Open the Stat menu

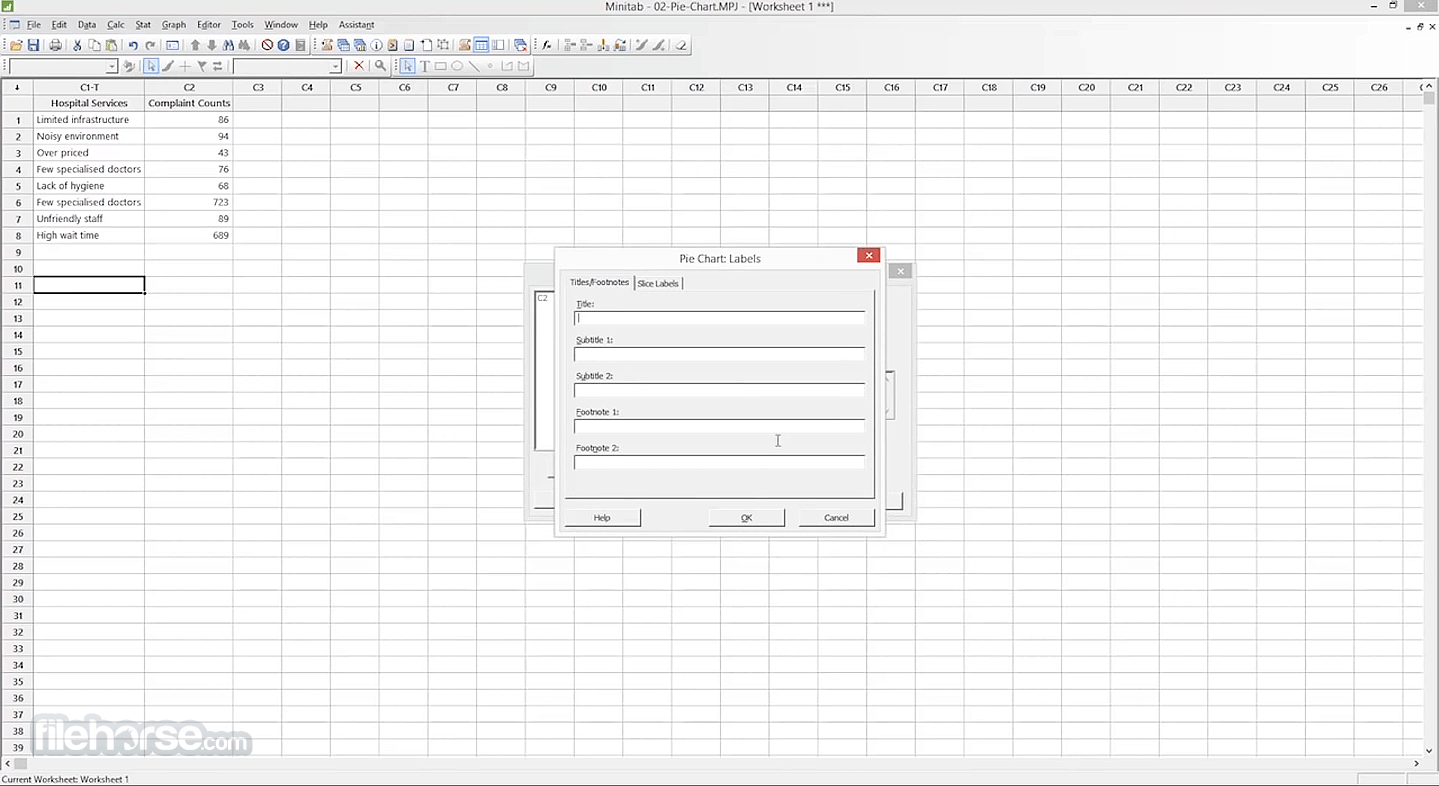pos(143,25)
